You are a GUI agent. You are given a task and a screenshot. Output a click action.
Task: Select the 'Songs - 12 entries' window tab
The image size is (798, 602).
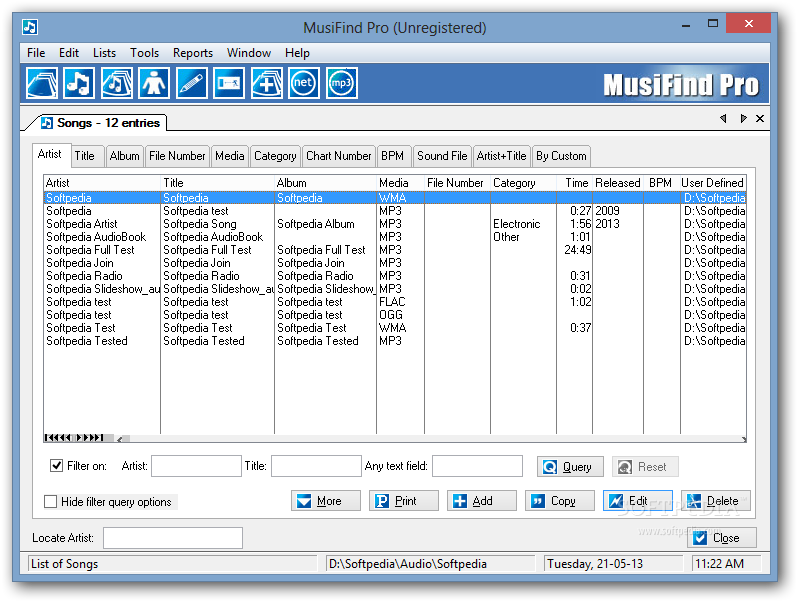pyautogui.click(x=101, y=123)
